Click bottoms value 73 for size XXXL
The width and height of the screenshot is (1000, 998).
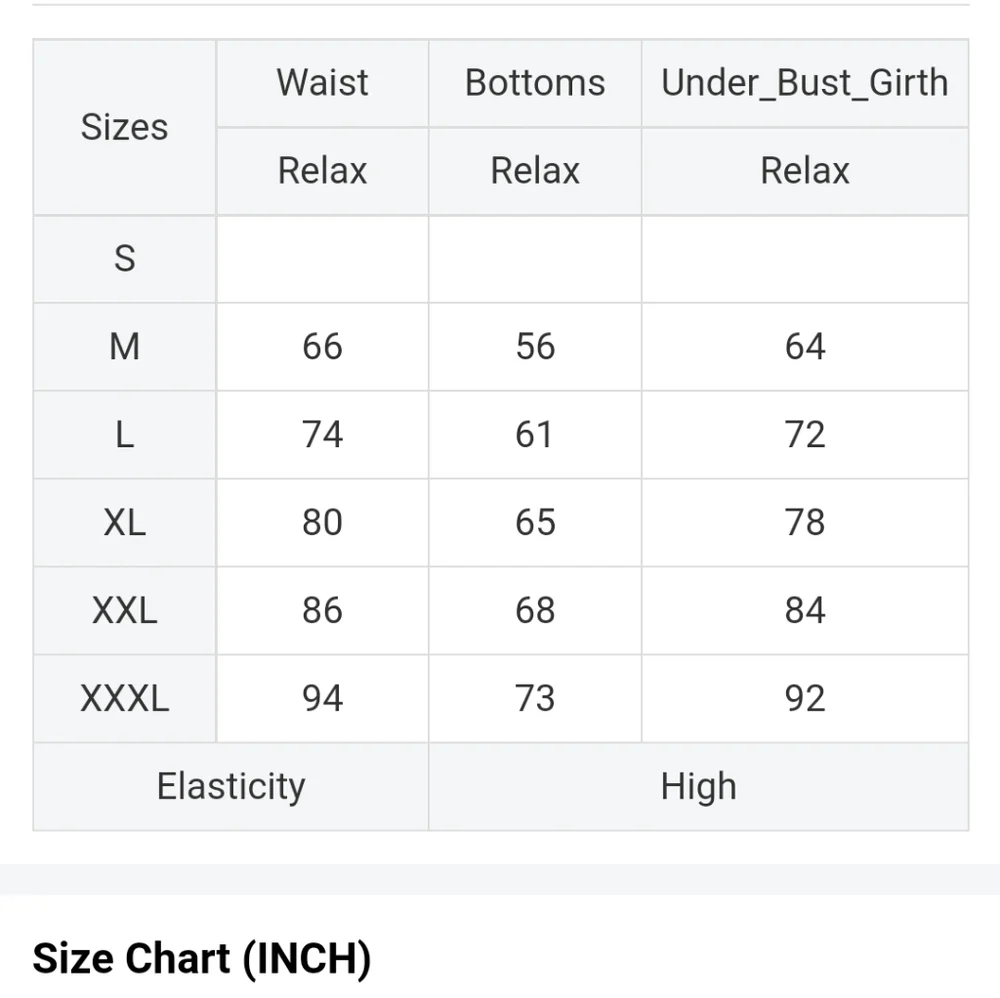pos(535,698)
